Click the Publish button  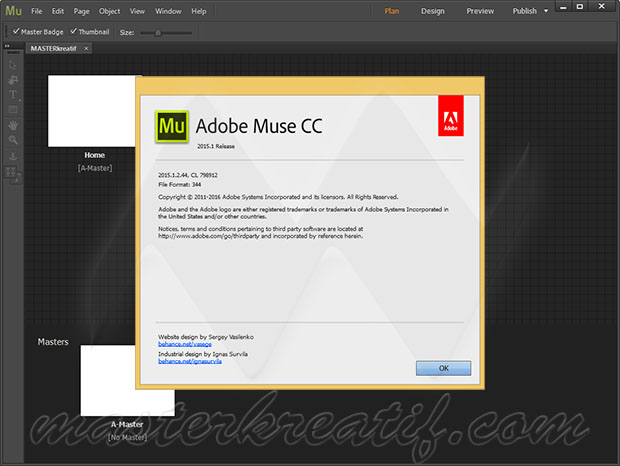525,11
